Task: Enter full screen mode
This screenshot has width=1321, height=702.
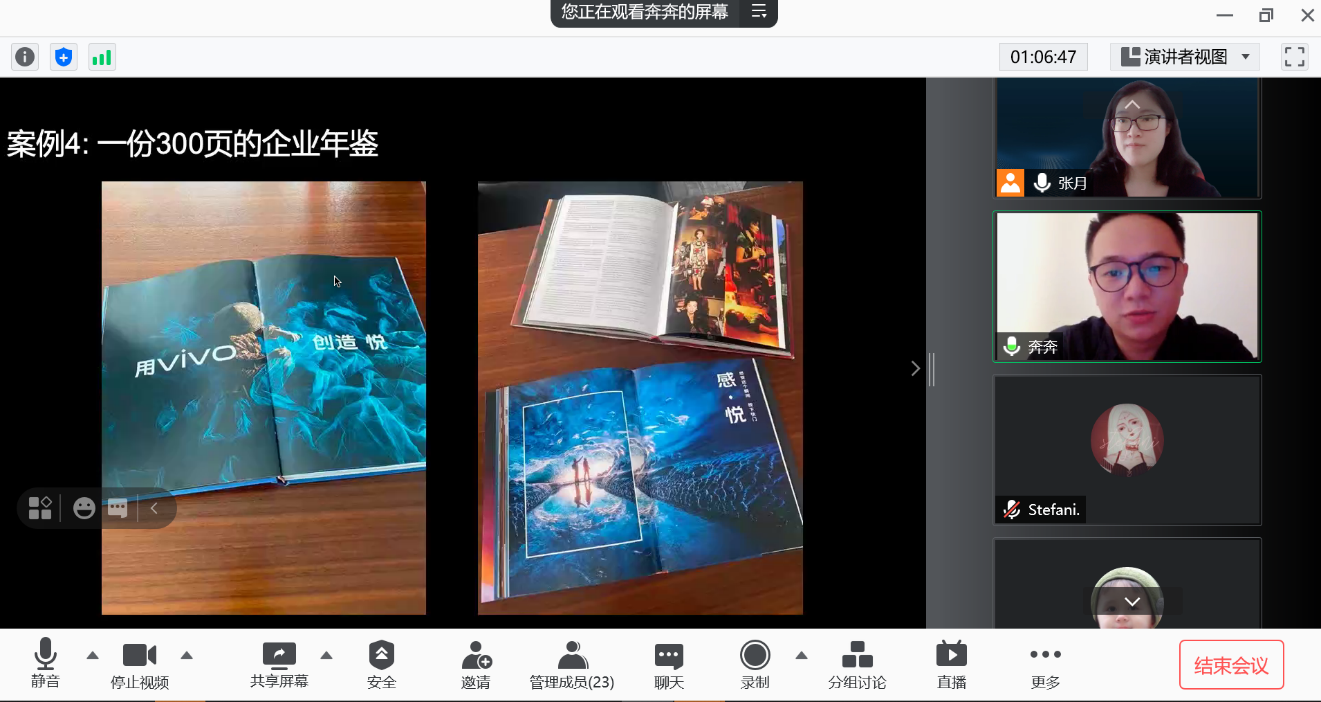Action: click(1294, 57)
